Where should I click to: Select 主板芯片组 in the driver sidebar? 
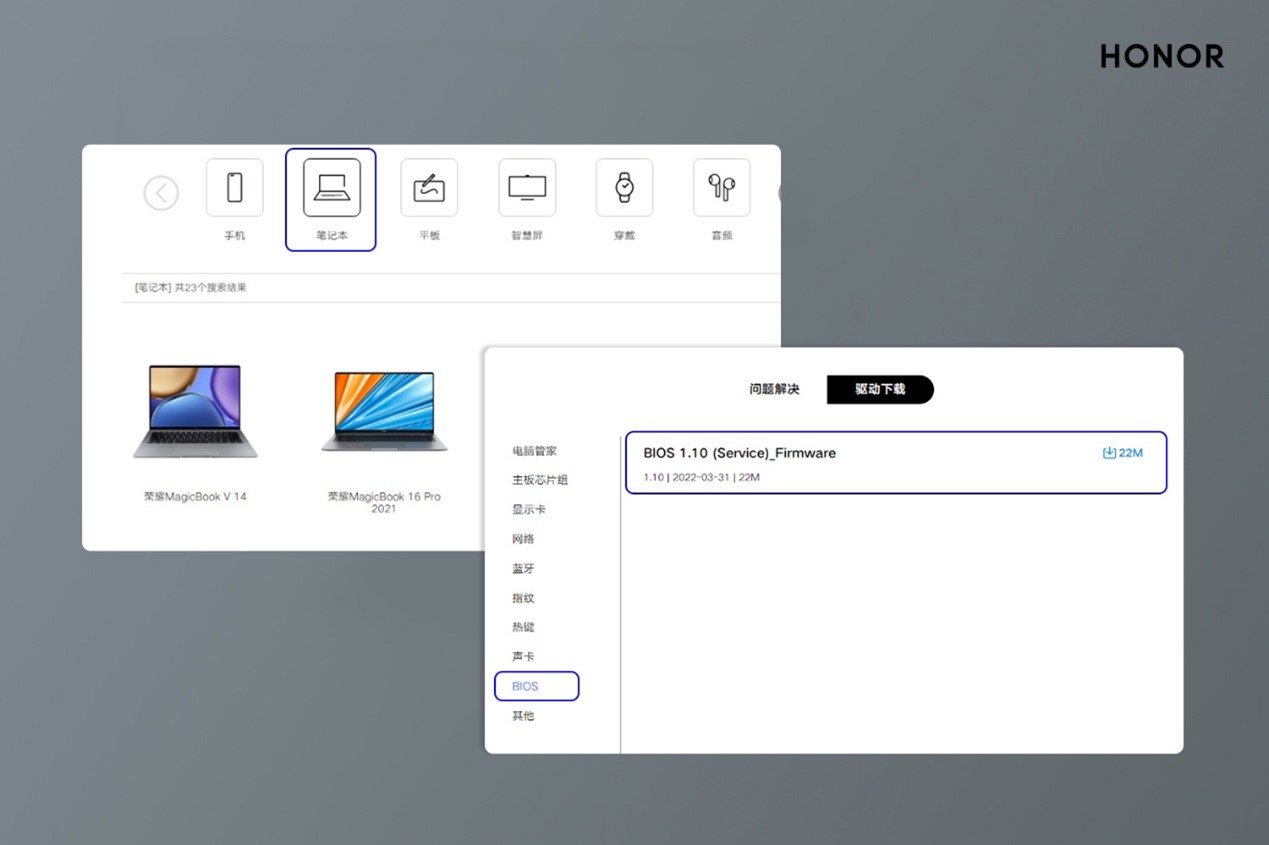[540, 480]
